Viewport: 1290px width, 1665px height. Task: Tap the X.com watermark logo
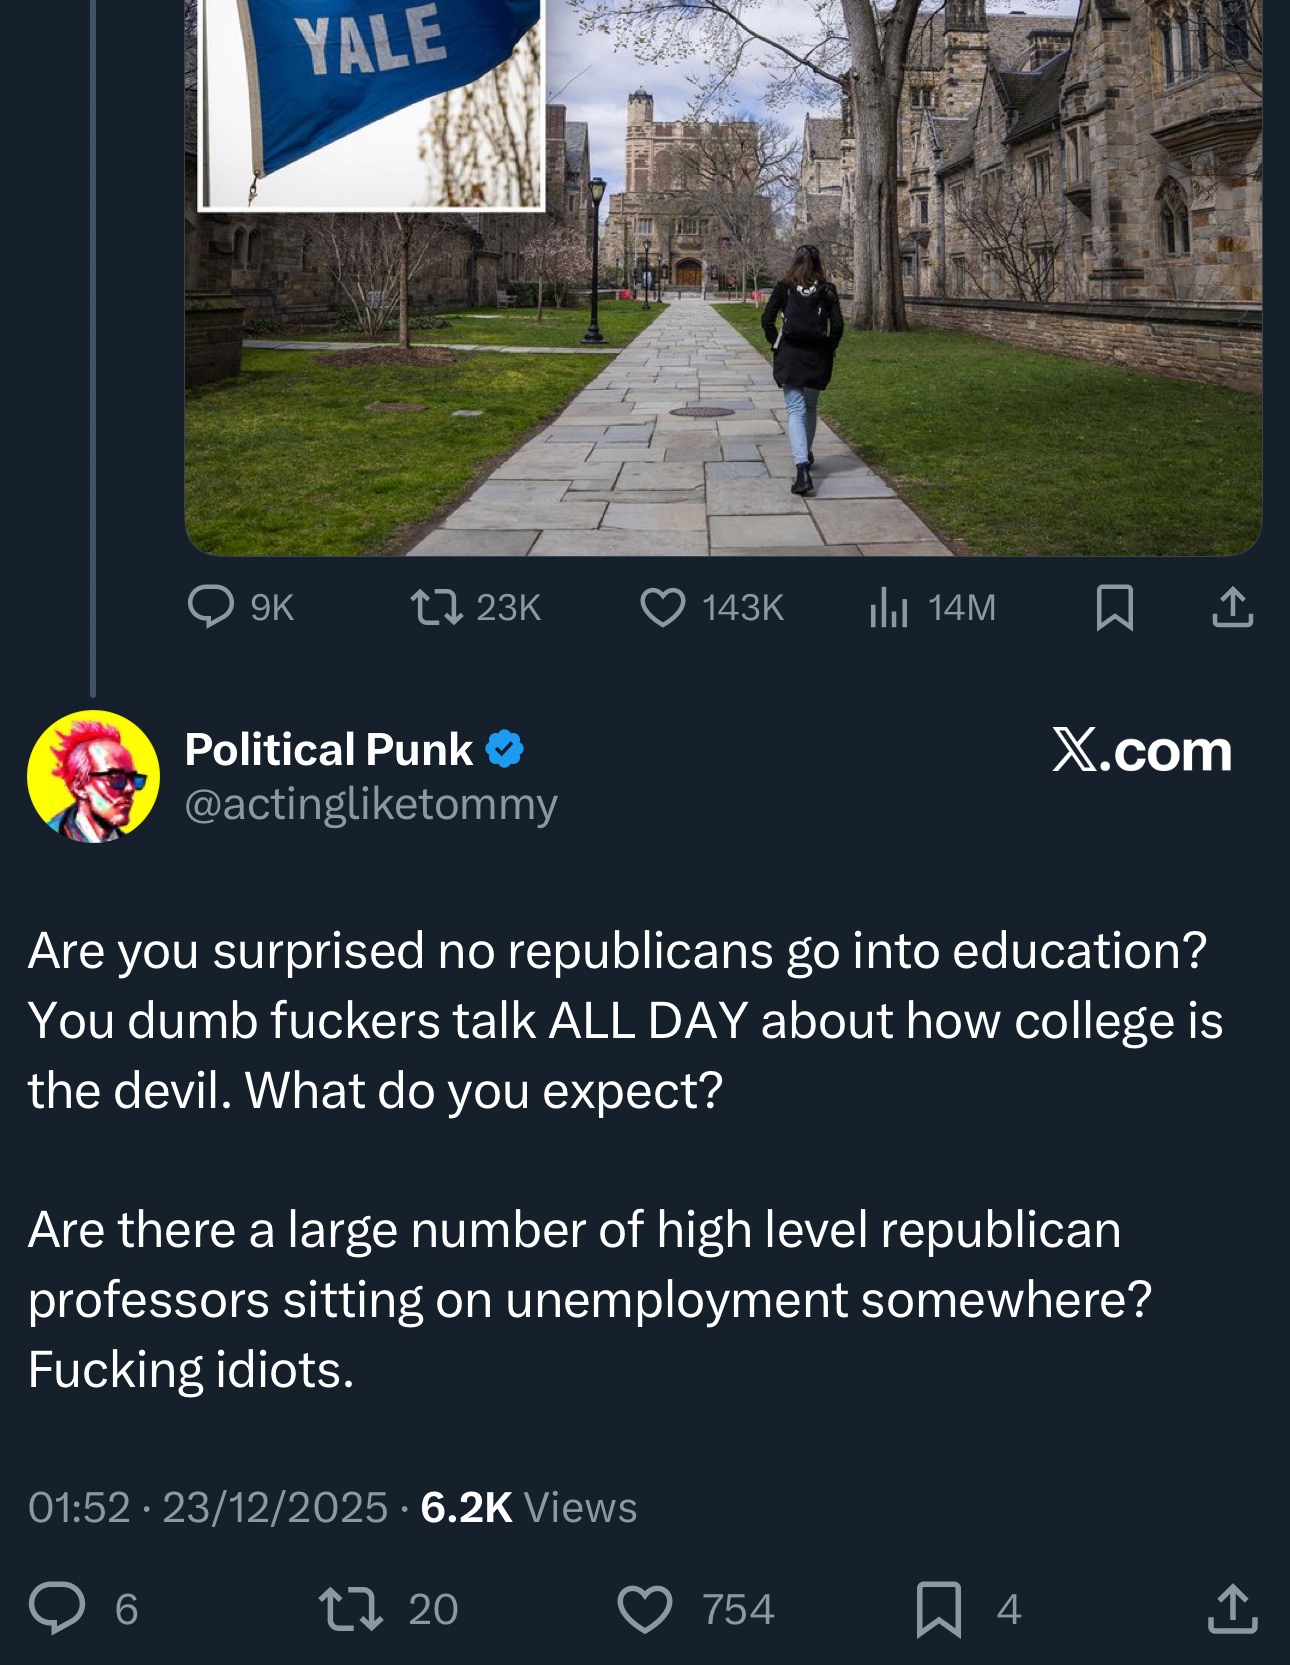coord(1141,750)
